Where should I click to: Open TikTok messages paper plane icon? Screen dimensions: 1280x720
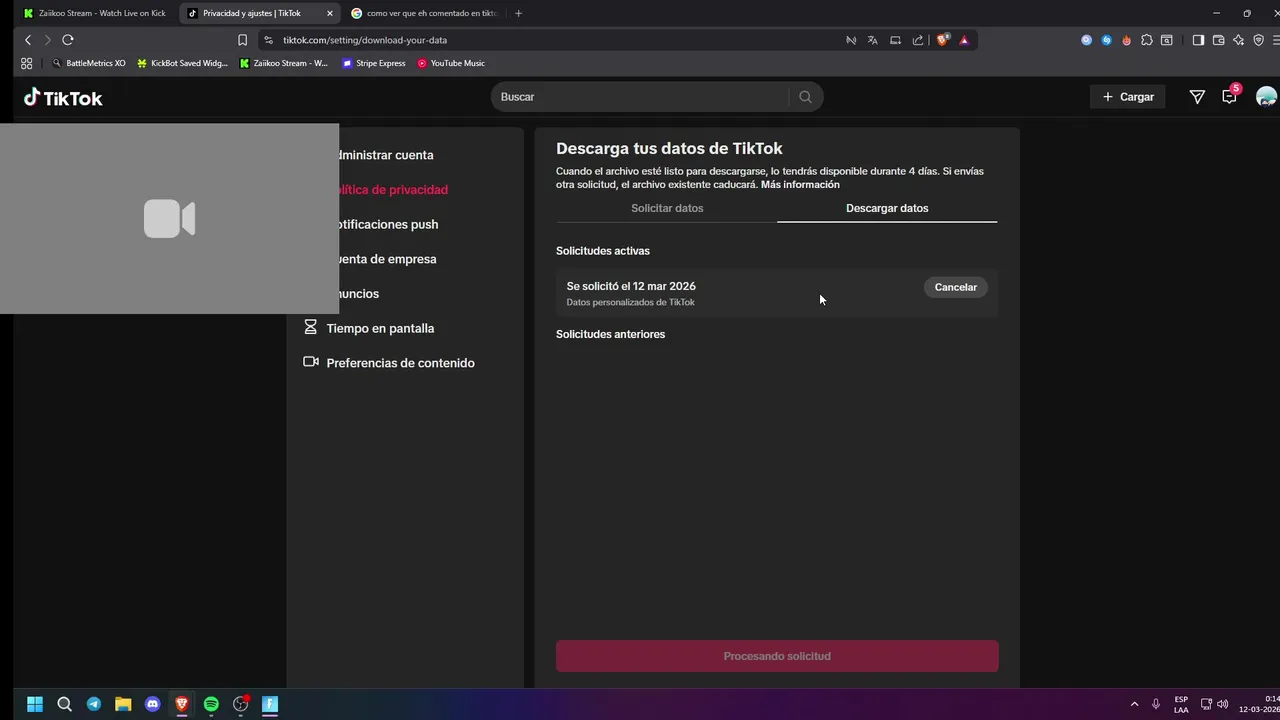(1197, 97)
